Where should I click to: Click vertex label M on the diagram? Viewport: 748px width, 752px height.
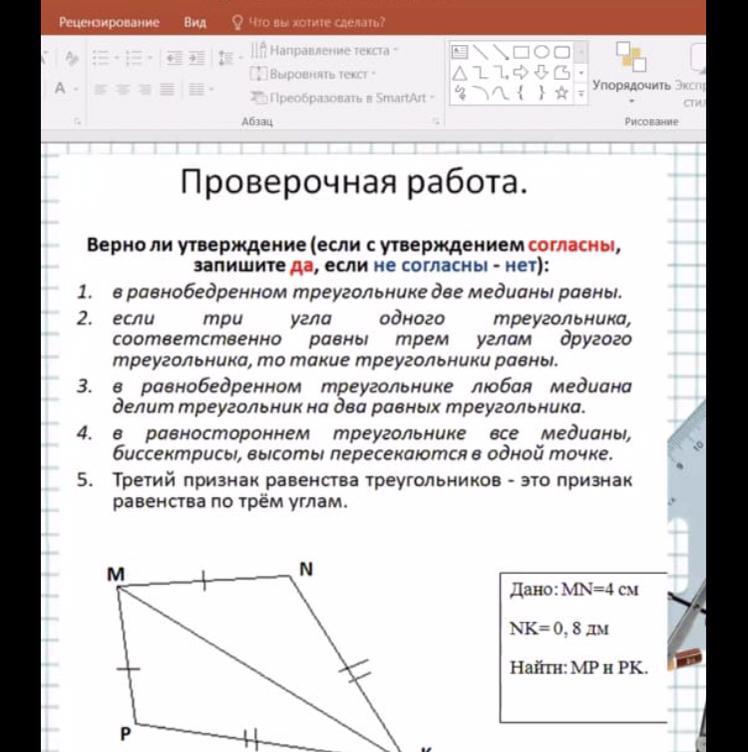tap(116, 573)
